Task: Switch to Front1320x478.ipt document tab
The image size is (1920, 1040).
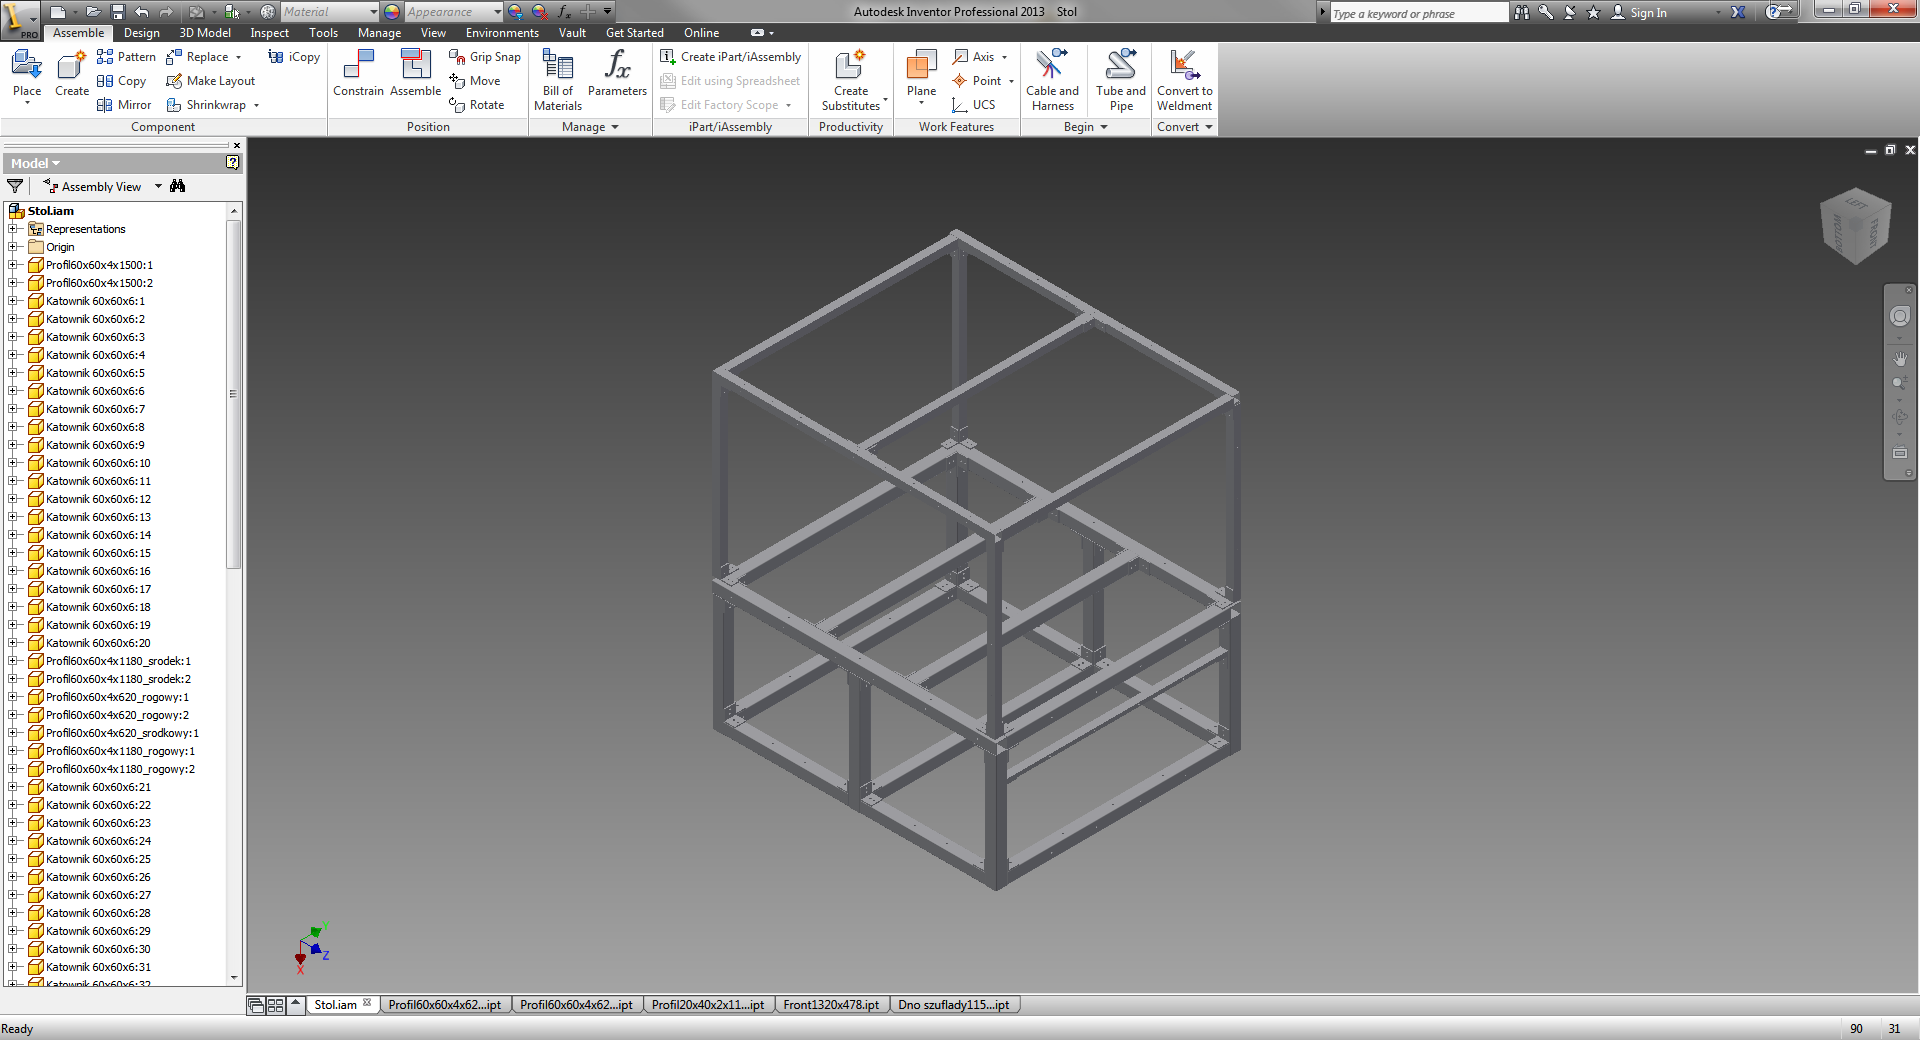Action: [831, 1005]
